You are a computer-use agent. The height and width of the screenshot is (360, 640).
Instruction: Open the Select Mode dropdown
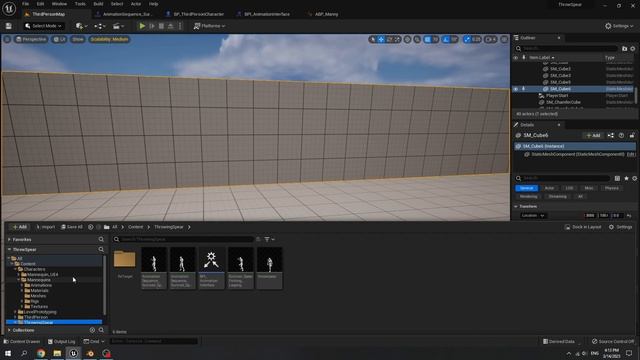[x=43, y=26]
